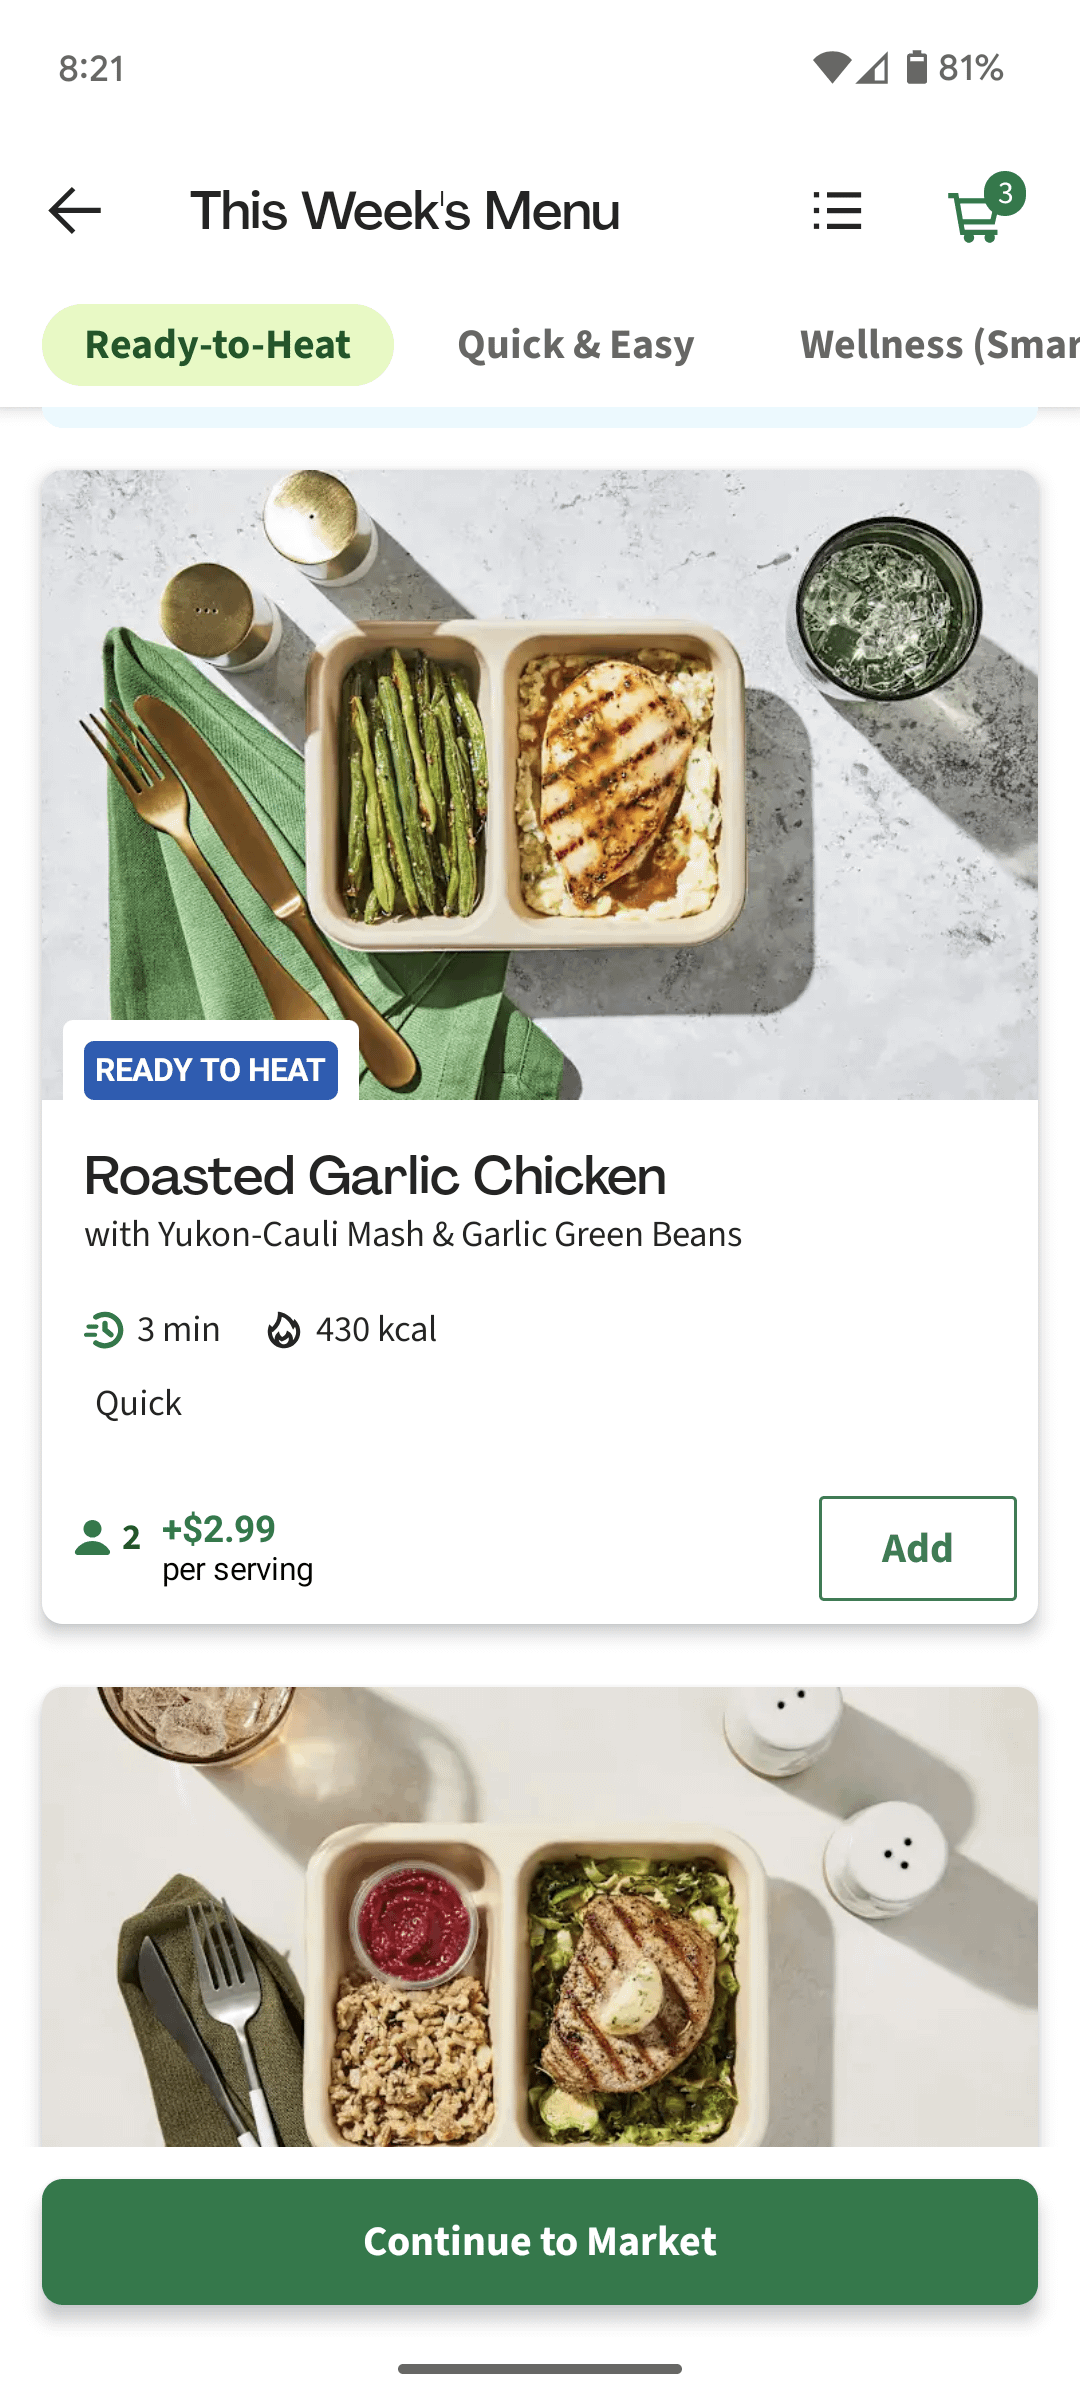Switch to the Quick & Easy tab

tap(575, 345)
